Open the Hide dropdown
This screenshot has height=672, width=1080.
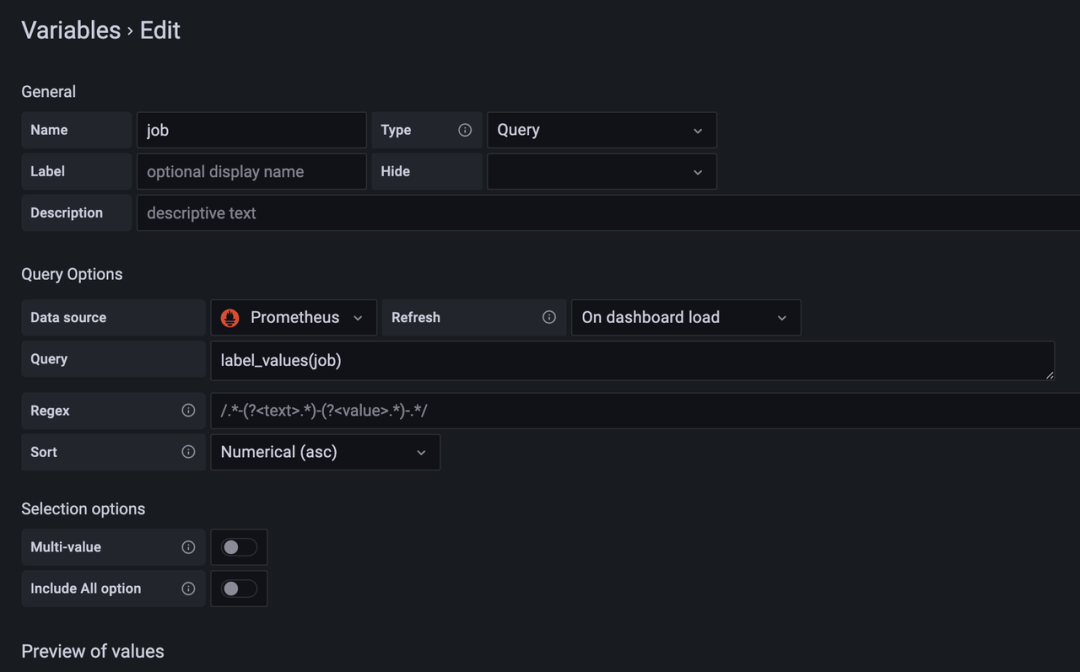pyautogui.click(x=600, y=171)
